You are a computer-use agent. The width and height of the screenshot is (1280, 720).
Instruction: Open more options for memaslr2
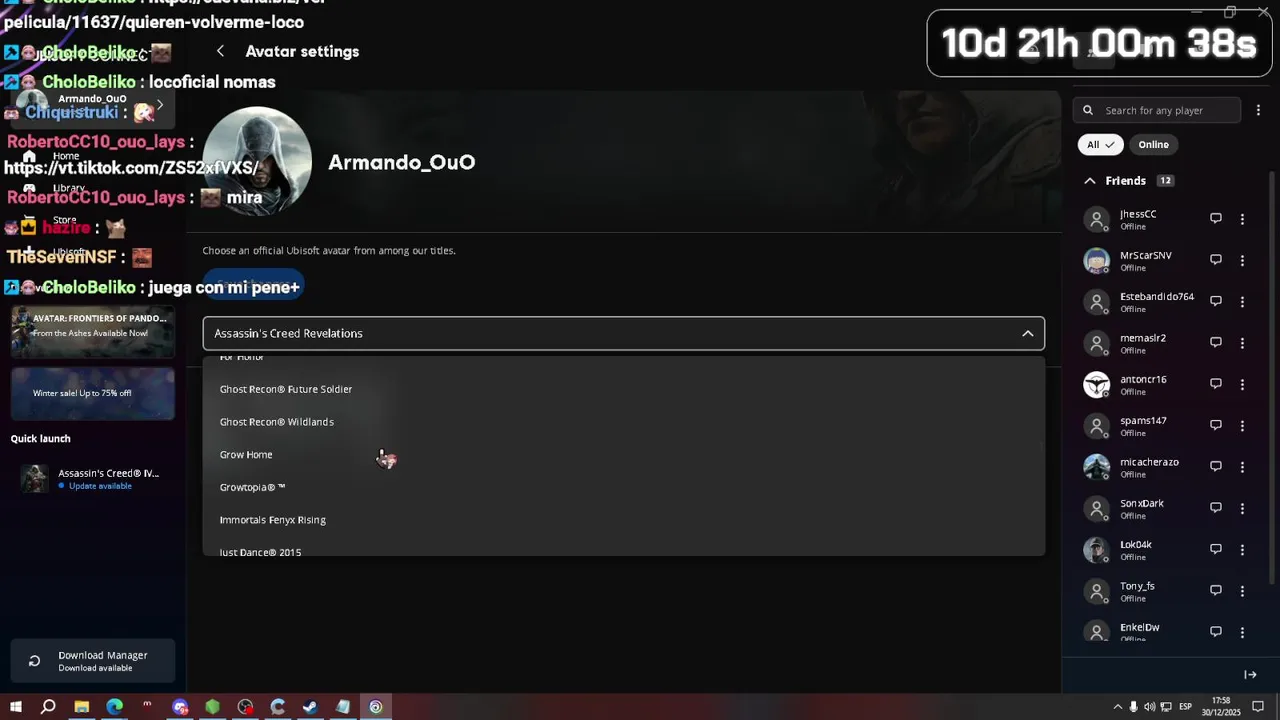[x=1242, y=343]
